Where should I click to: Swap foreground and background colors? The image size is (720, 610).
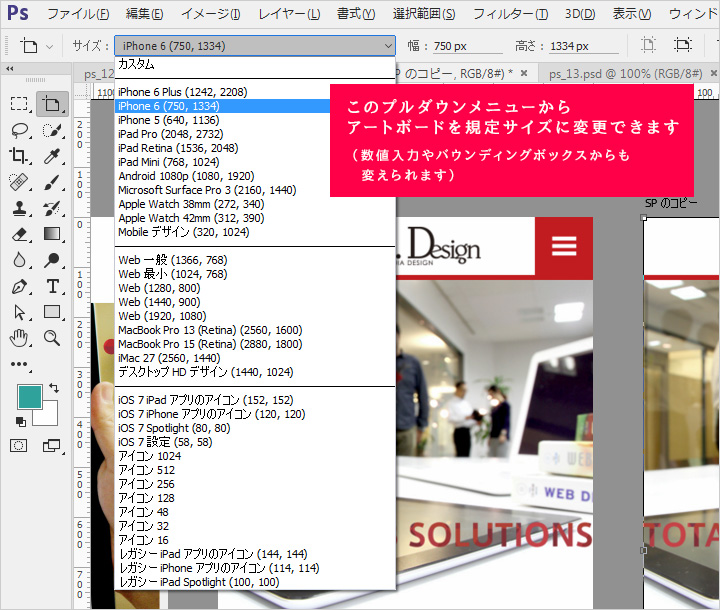pyautogui.click(x=54, y=388)
